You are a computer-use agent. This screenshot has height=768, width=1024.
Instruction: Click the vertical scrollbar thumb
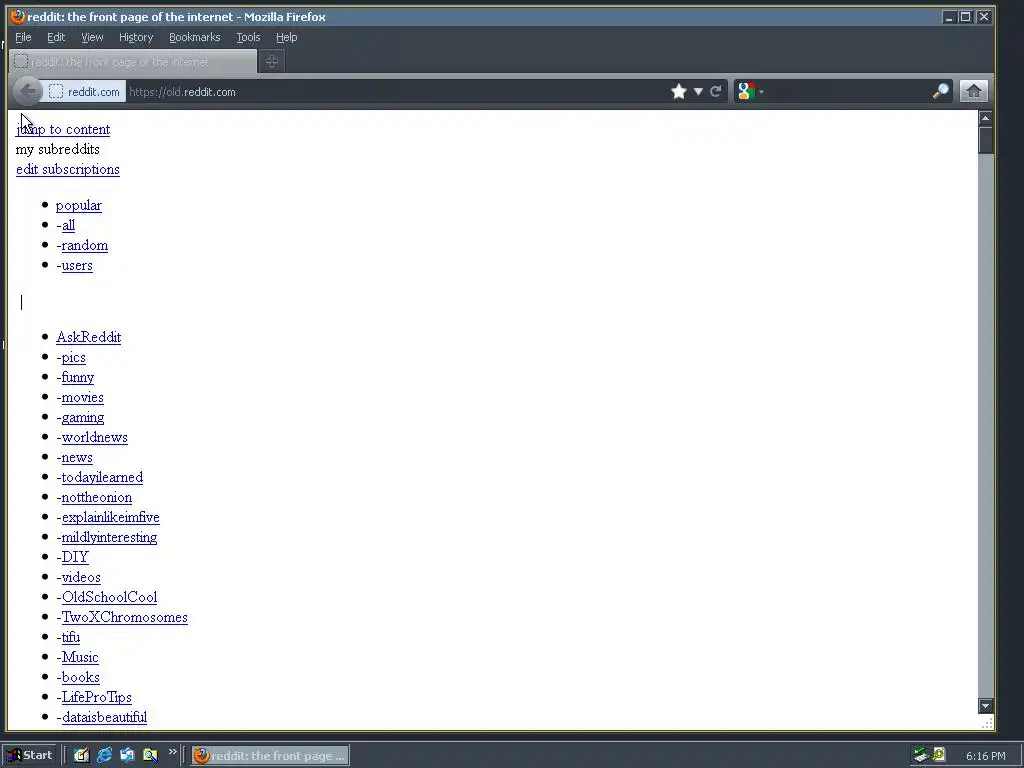985,140
